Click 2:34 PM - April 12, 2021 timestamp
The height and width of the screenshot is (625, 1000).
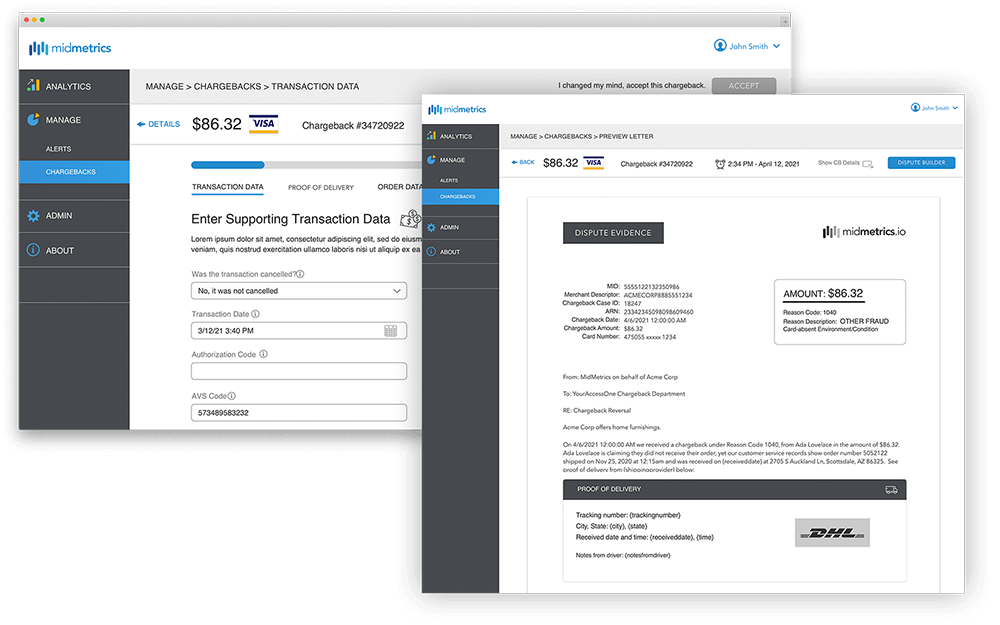763,164
